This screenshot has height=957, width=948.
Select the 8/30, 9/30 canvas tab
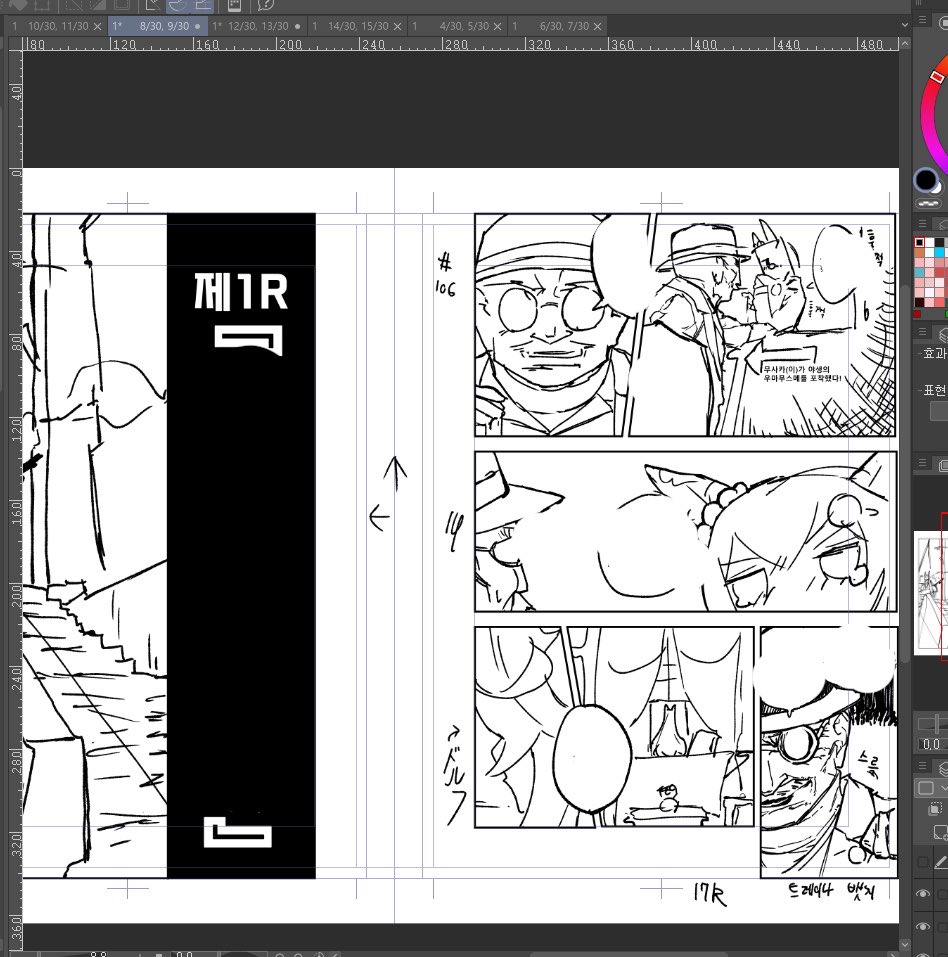coord(157,26)
